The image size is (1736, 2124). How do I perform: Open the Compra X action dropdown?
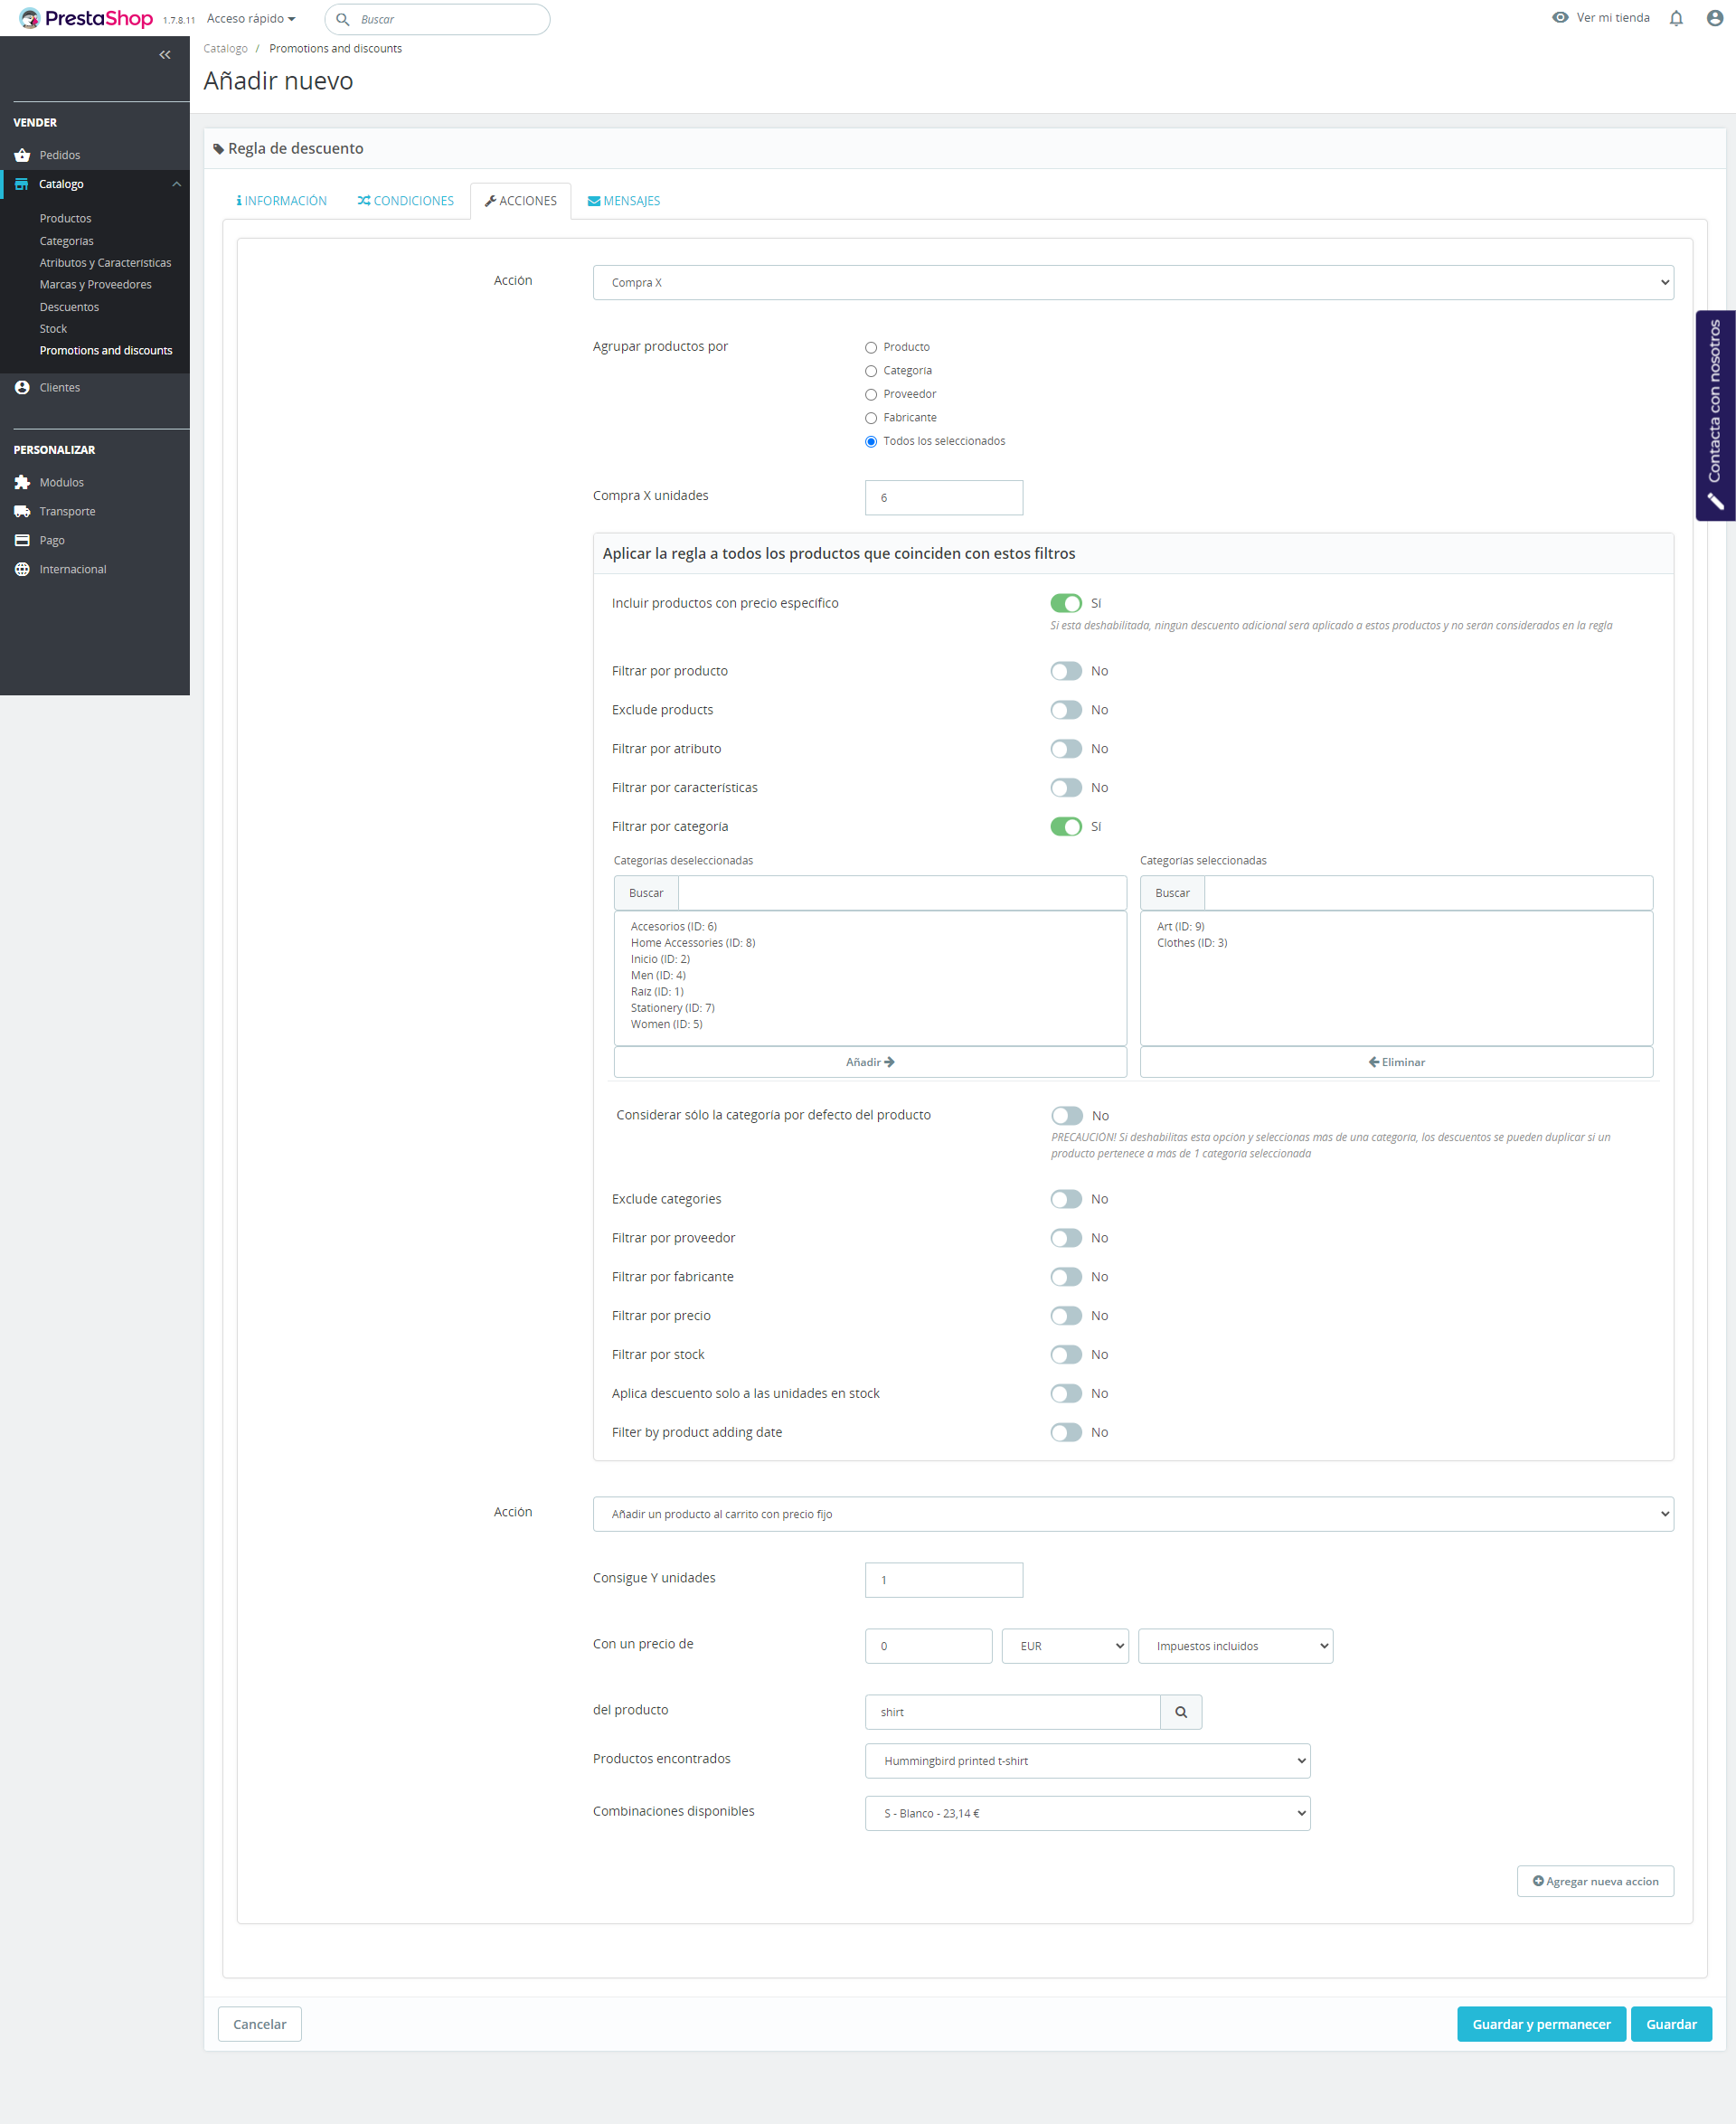[x=1132, y=283]
